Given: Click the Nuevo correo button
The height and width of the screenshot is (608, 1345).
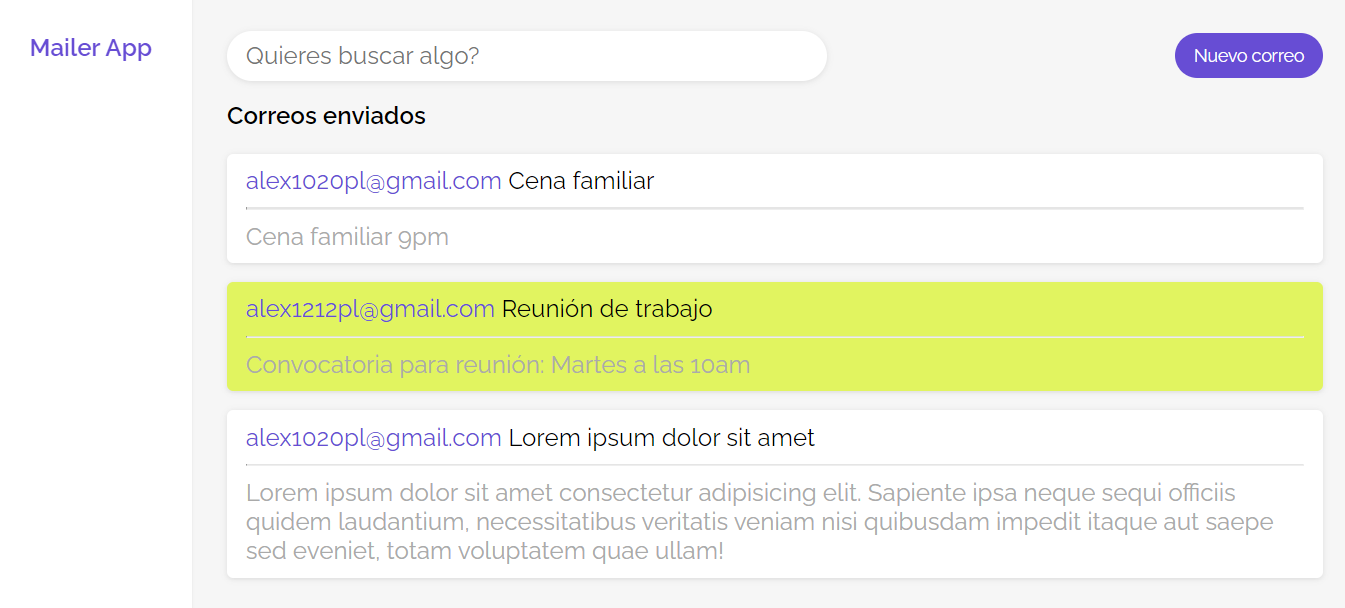Looking at the screenshot, I should [1248, 55].
